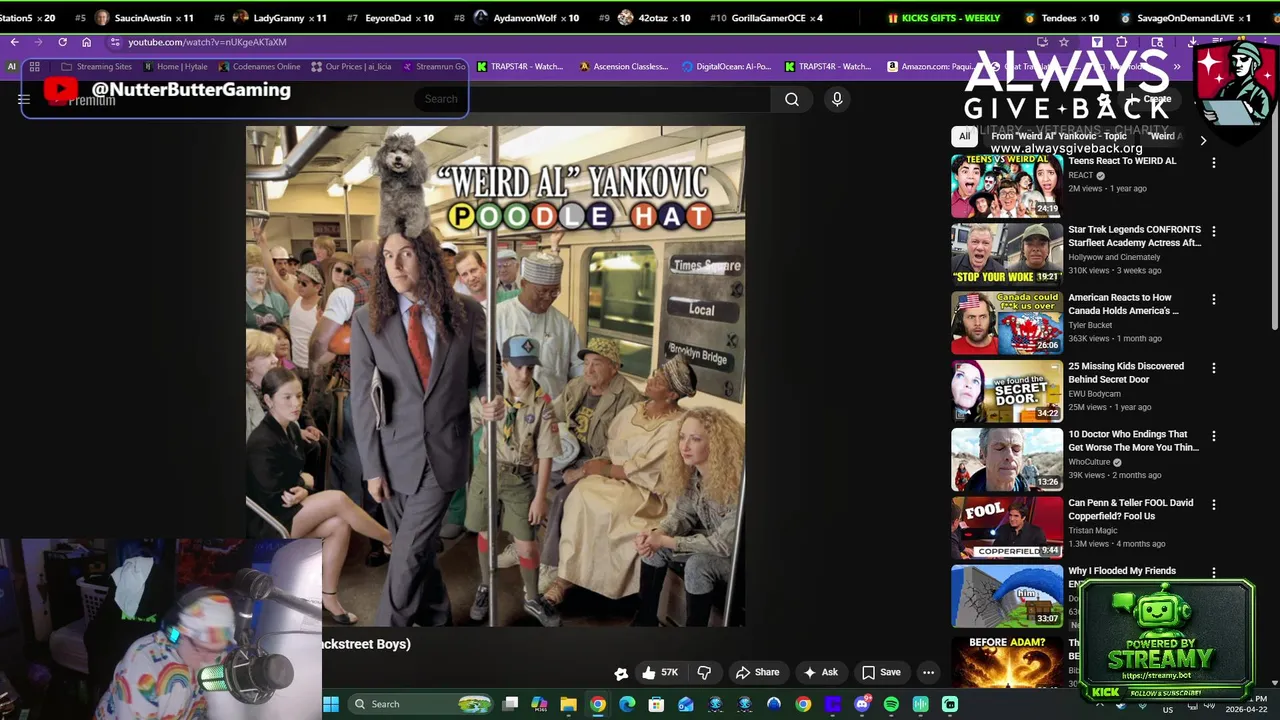1280x720 pixels.
Task: Click the browser home icon
Action: (x=86, y=42)
